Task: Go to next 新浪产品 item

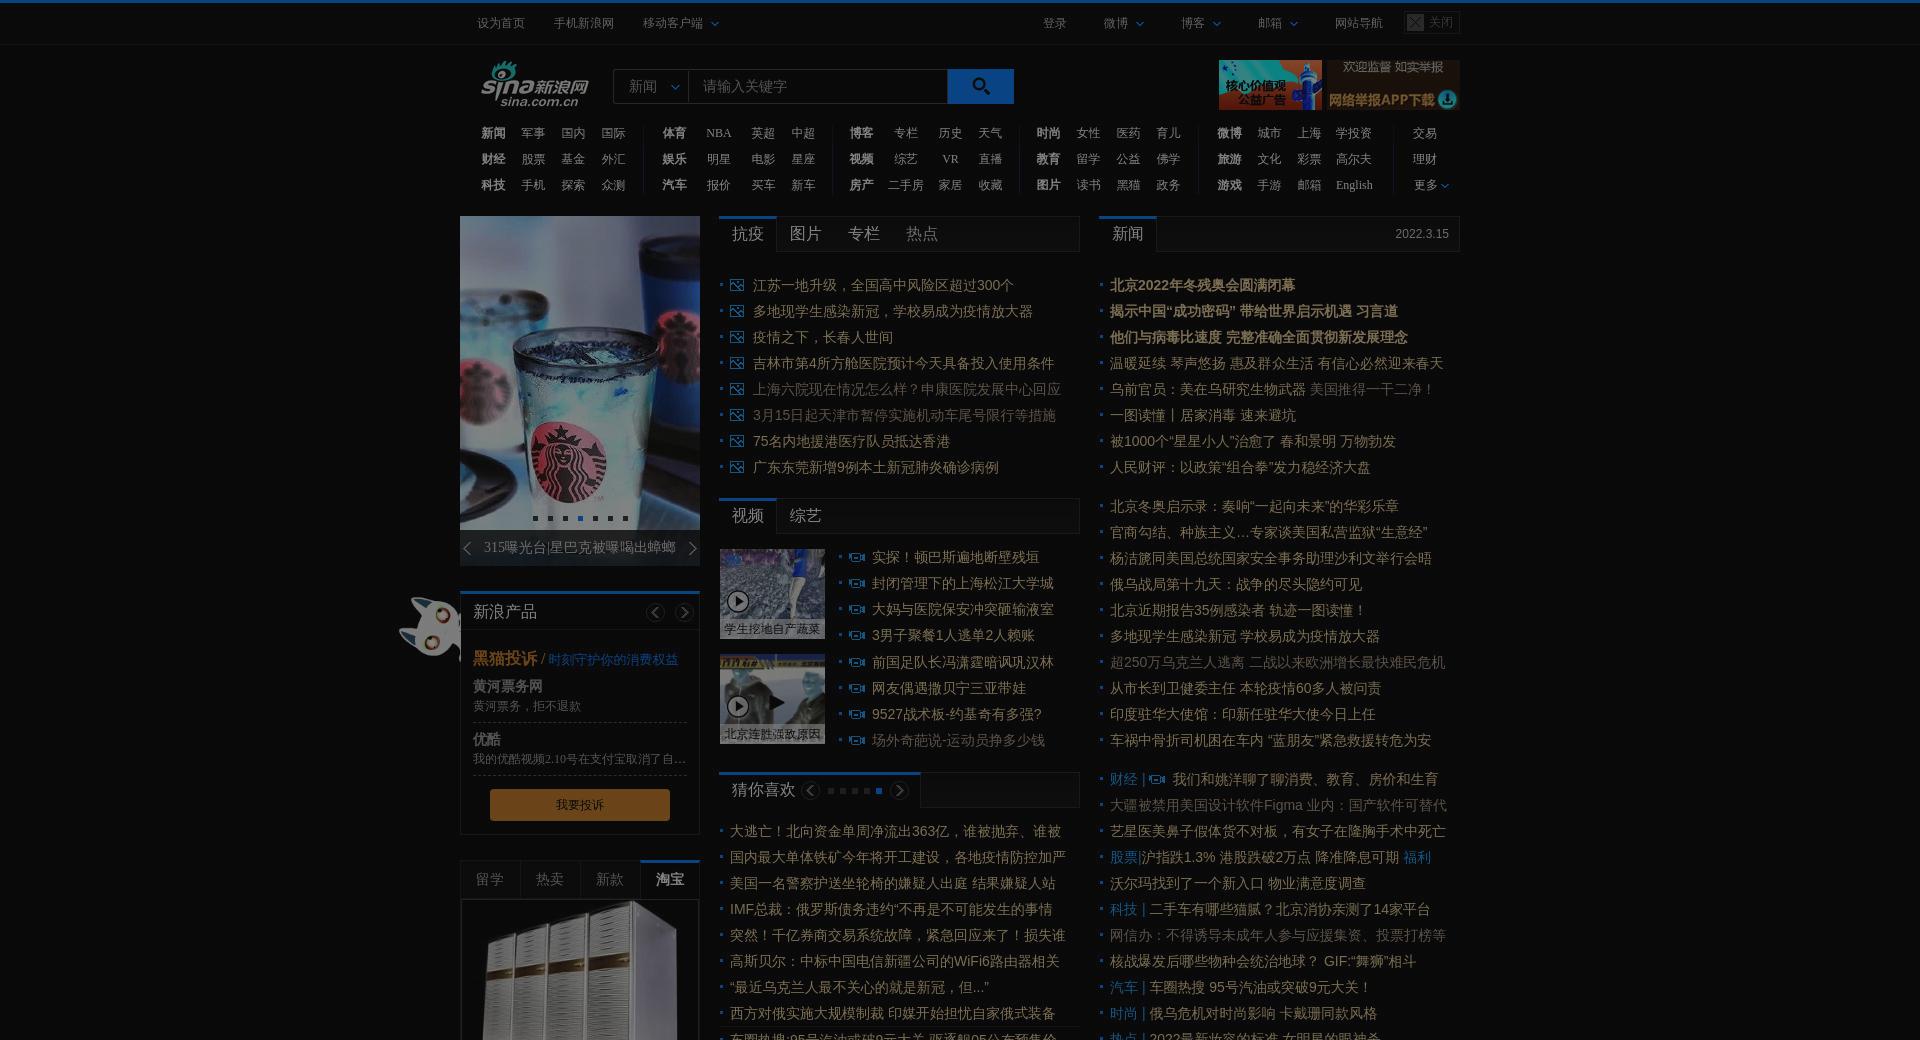Action: coord(684,612)
